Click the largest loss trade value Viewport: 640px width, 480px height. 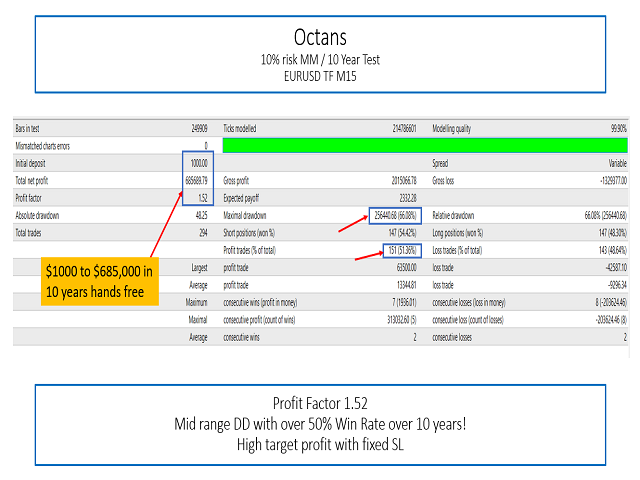(x=616, y=267)
